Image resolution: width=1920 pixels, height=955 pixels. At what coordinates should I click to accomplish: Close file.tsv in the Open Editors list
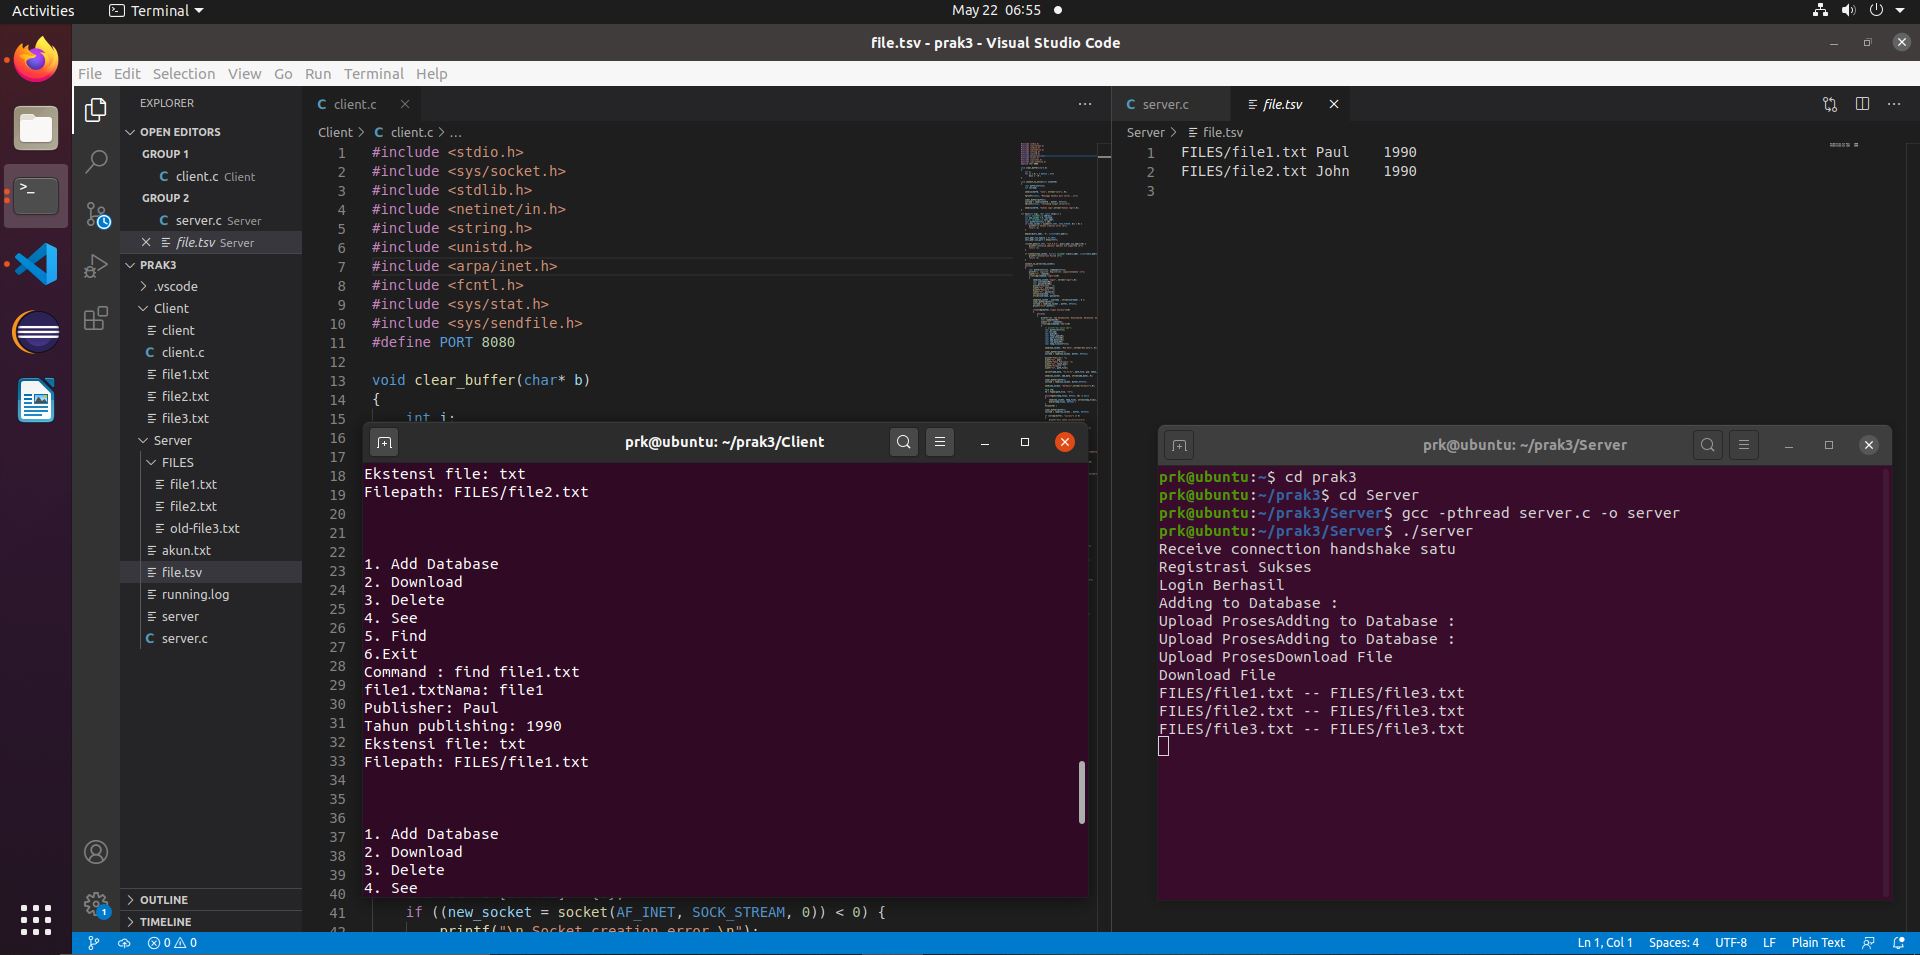tap(146, 242)
